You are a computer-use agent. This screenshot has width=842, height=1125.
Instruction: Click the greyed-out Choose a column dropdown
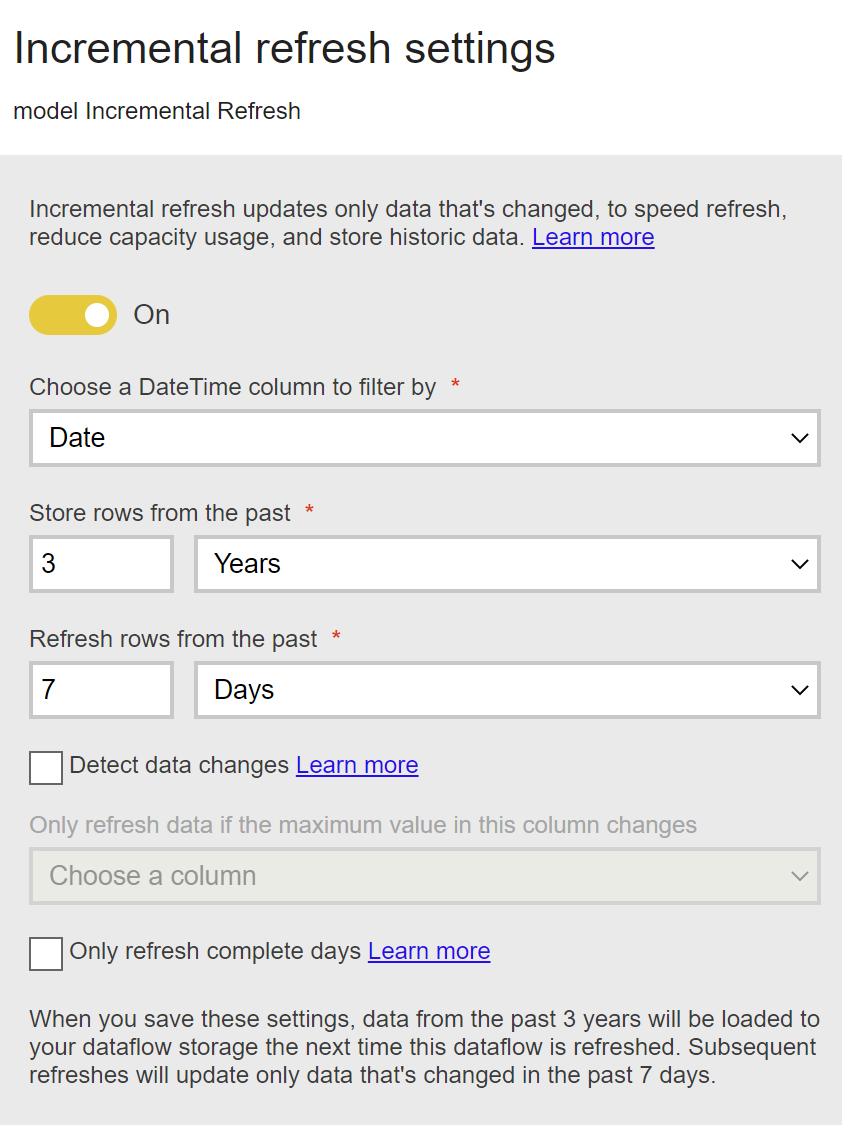[x=424, y=876]
